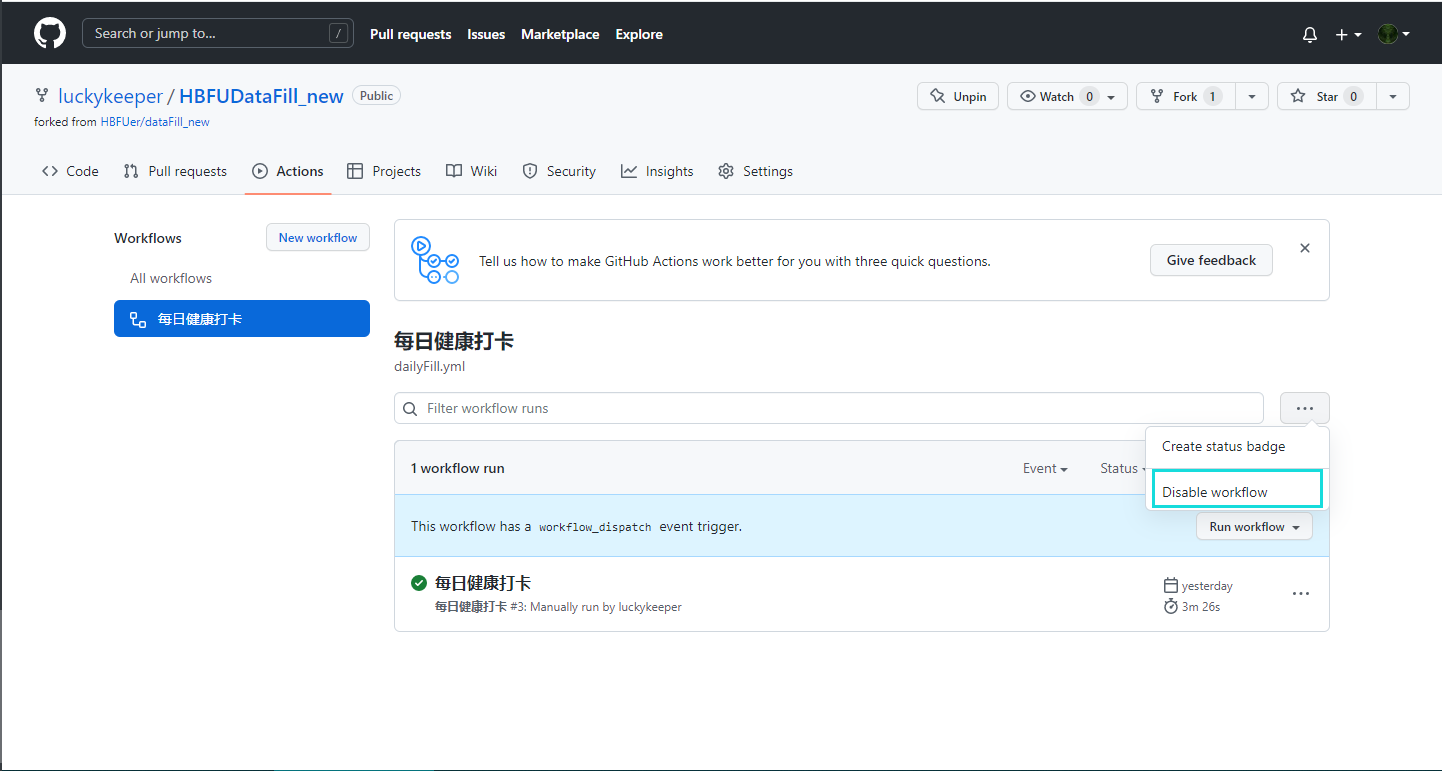This screenshot has width=1442, height=771.
Task: Click the workflow options three-dot button
Action: (1305, 408)
